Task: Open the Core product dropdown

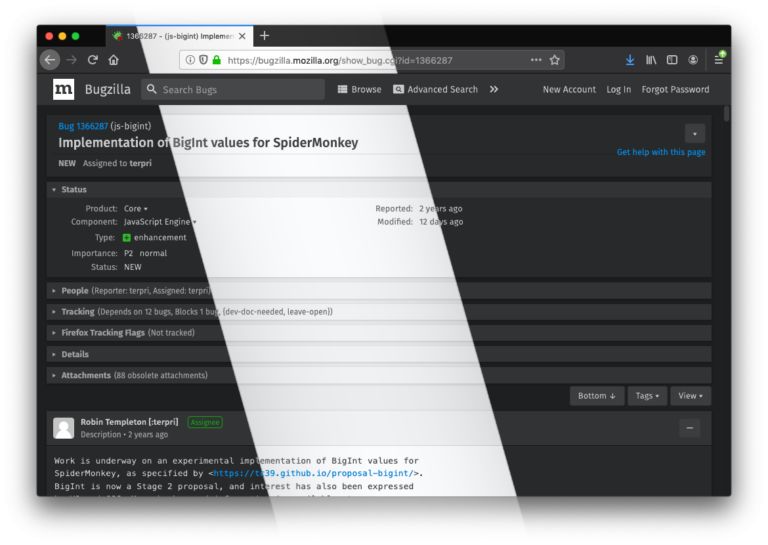Action: pyautogui.click(x=136, y=209)
